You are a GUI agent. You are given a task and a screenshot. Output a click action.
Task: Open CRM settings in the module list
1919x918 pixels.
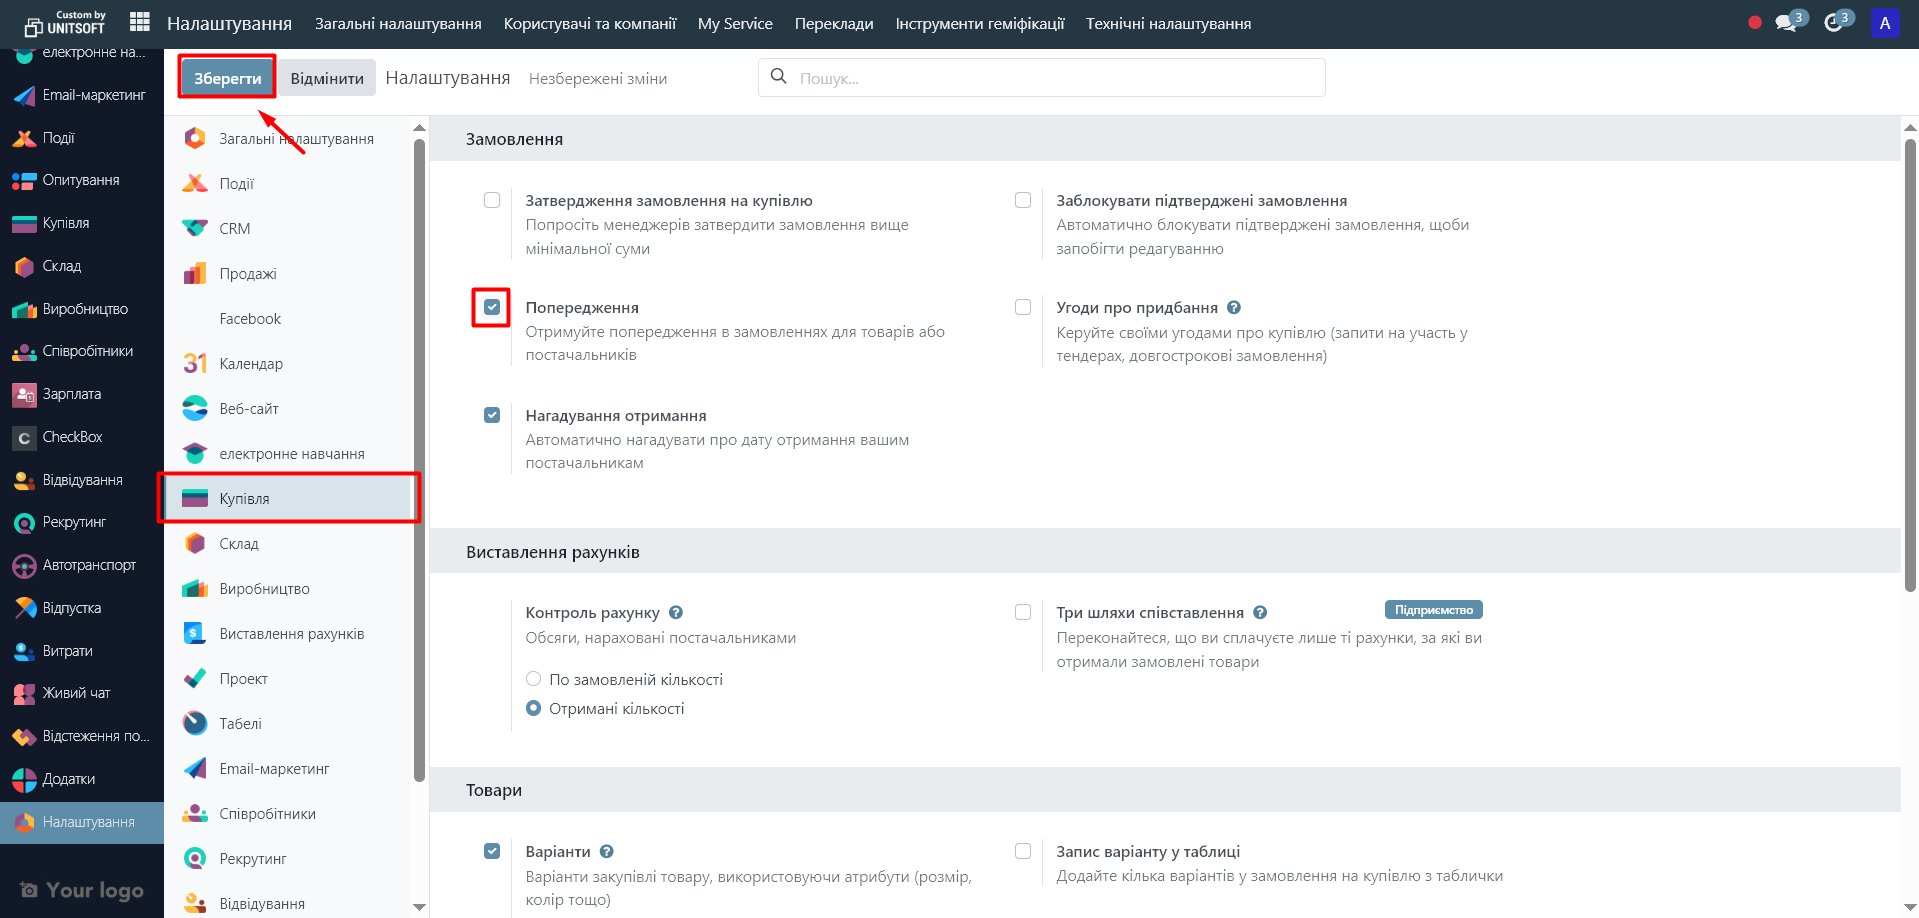tap(234, 229)
